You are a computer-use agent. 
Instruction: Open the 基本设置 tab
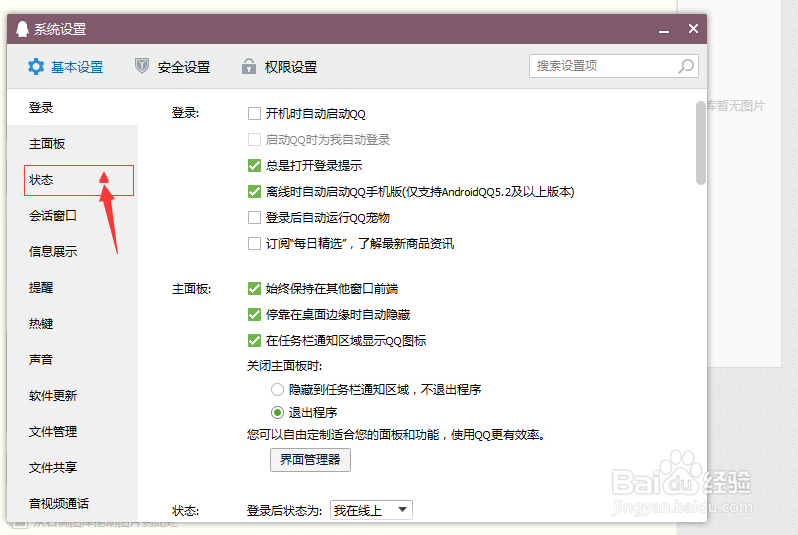point(66,67)
